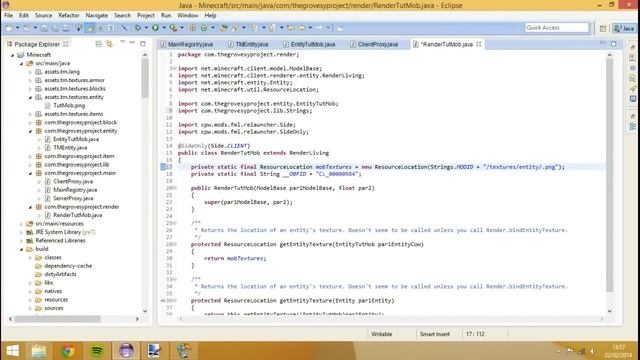Expand the src/main/resources folder
The width and height of the screenshot is (640, 360).
[x=22, y=224]
